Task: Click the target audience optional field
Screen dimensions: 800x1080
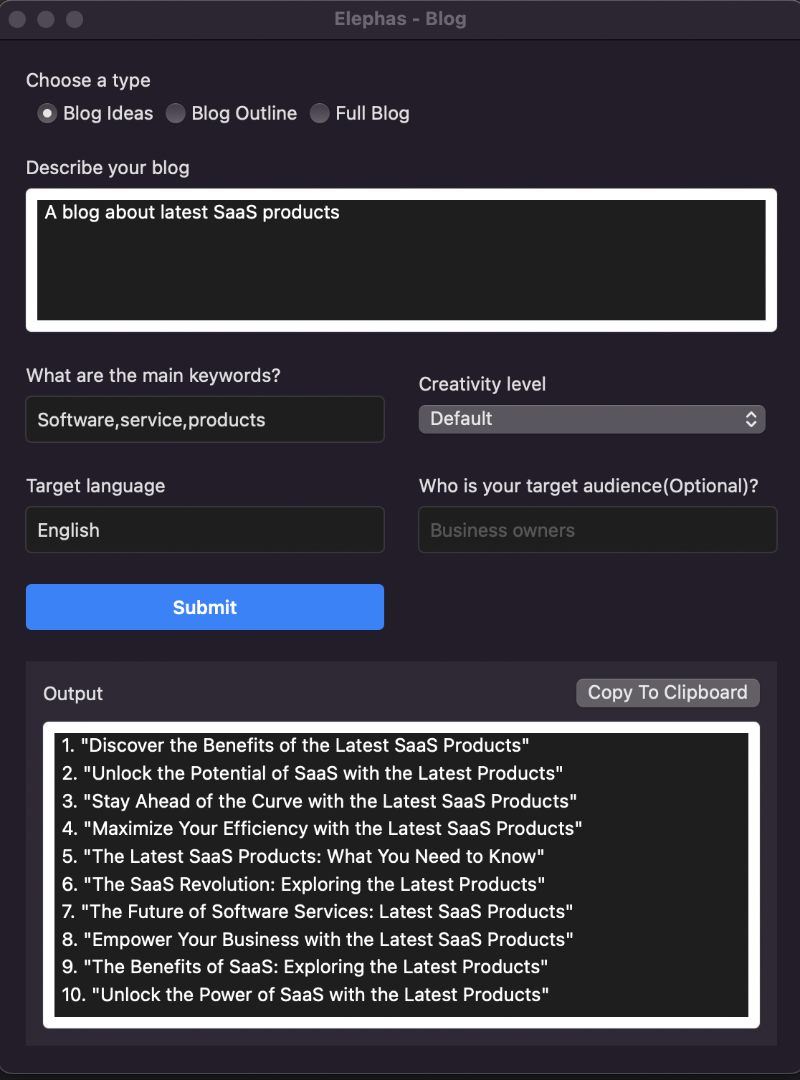Action: (597, 530)
